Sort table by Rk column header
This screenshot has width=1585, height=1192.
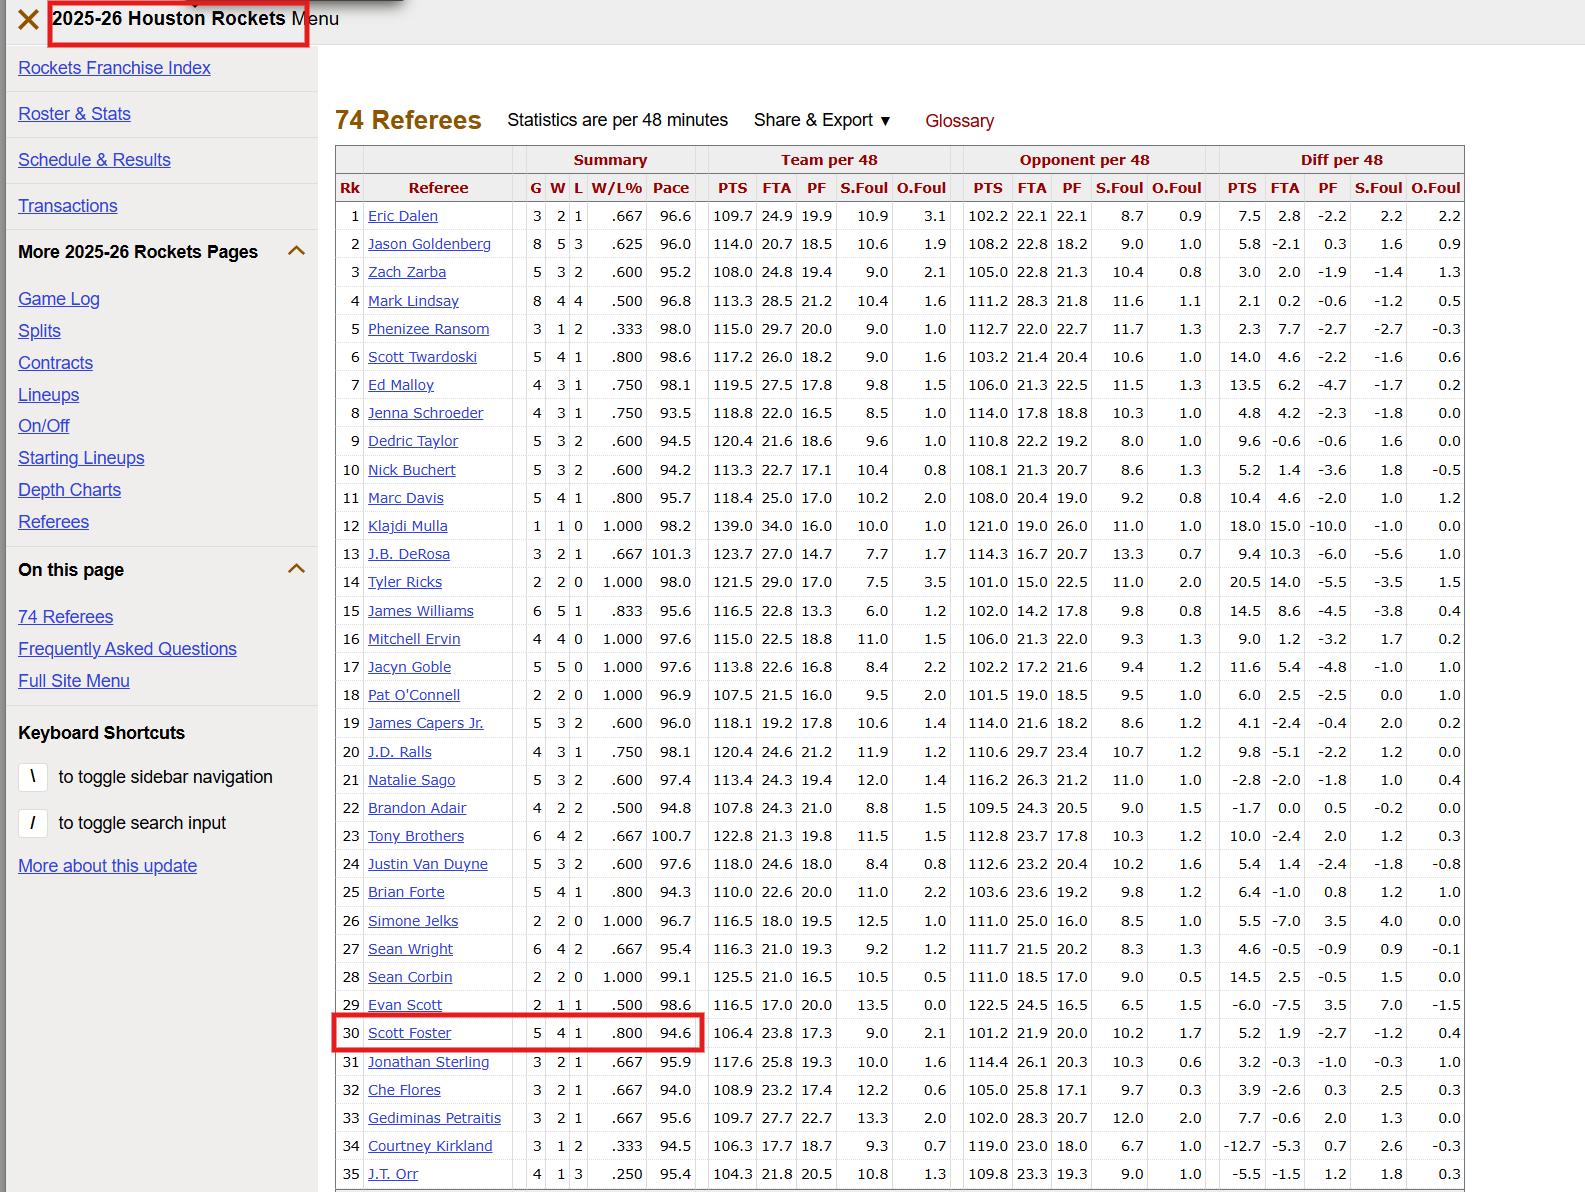(x=350, y=188)
